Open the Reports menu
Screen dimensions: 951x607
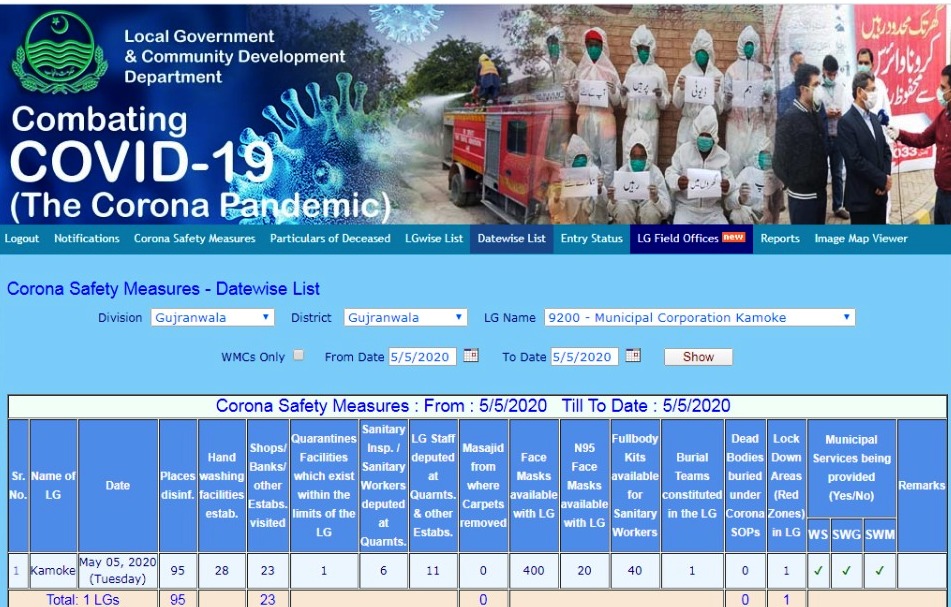tap(780, 238)
